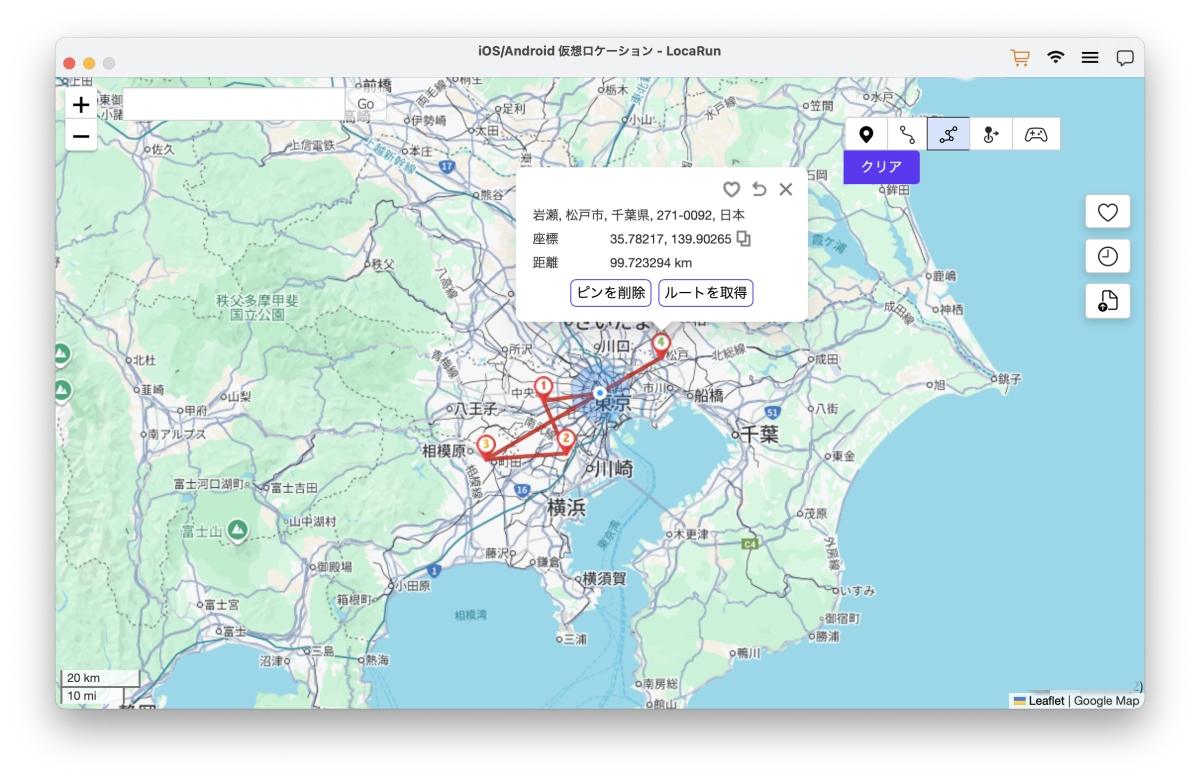Click the 八王子 label on the map

[476, 409]
